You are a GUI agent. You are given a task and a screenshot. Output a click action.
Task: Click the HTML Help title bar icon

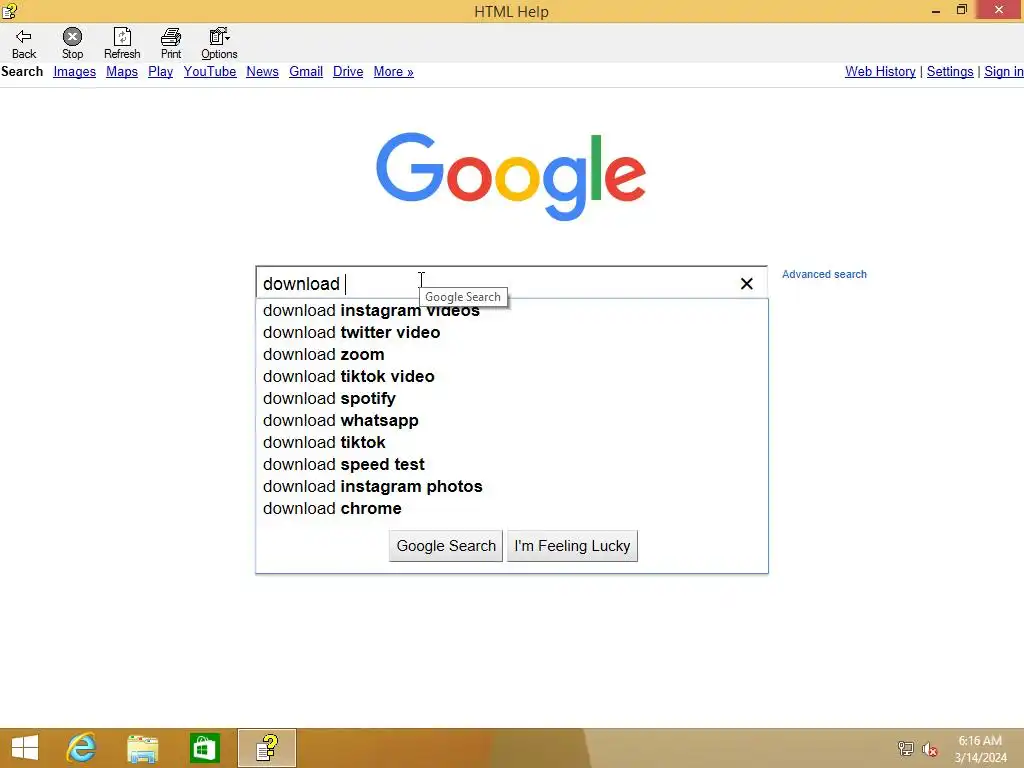[x=9, y=10]
